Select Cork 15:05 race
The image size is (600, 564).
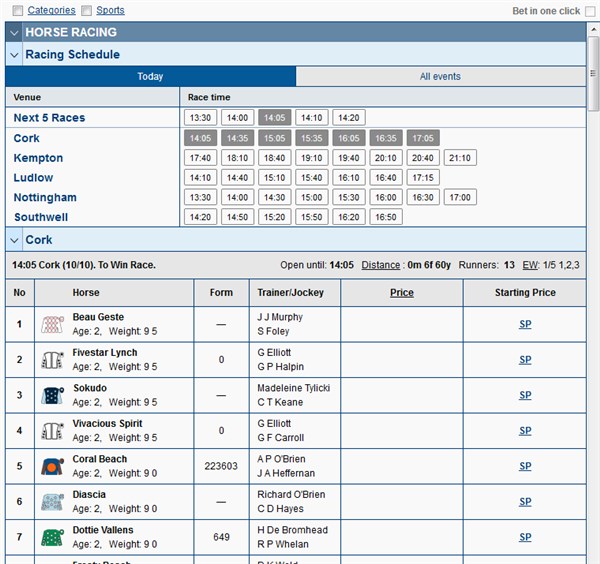(x=275, y=138)
